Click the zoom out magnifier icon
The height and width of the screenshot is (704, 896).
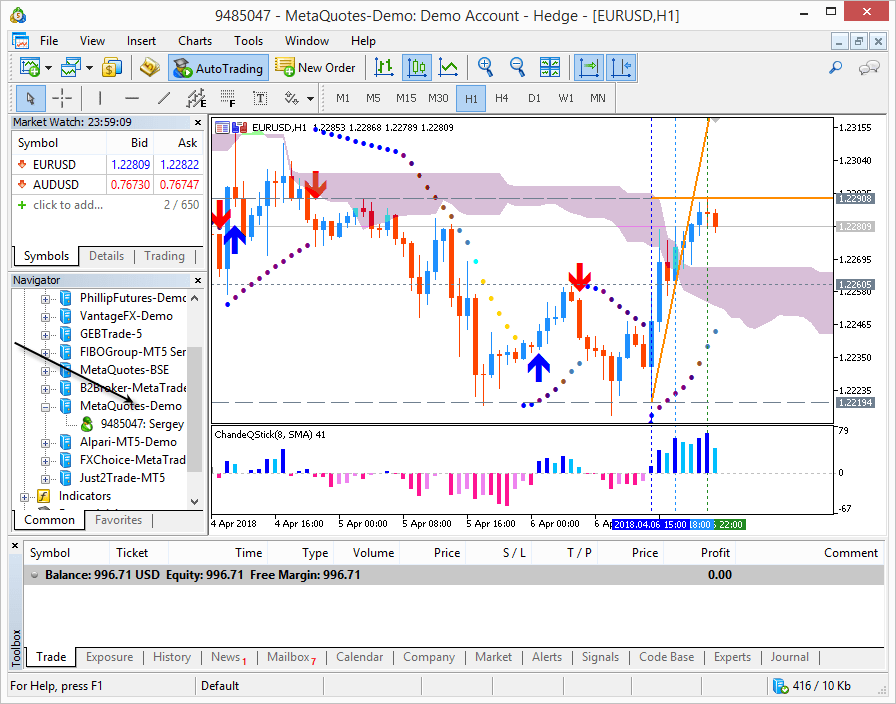click(517, 68)
